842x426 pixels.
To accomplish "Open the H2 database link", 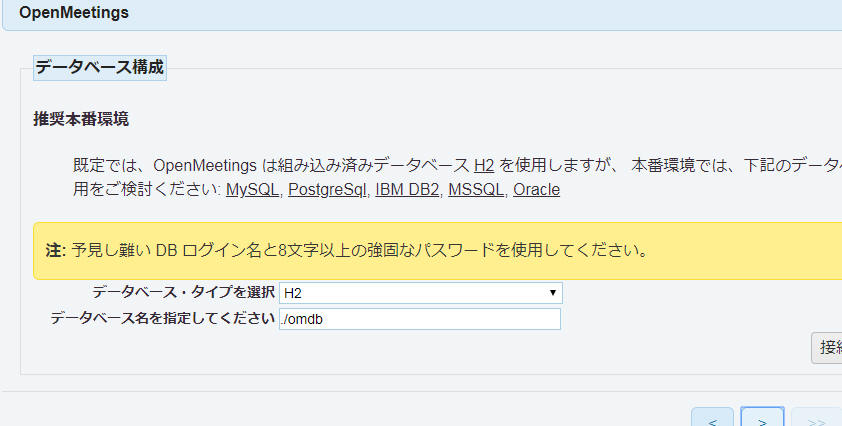I will tap(484, 165).
